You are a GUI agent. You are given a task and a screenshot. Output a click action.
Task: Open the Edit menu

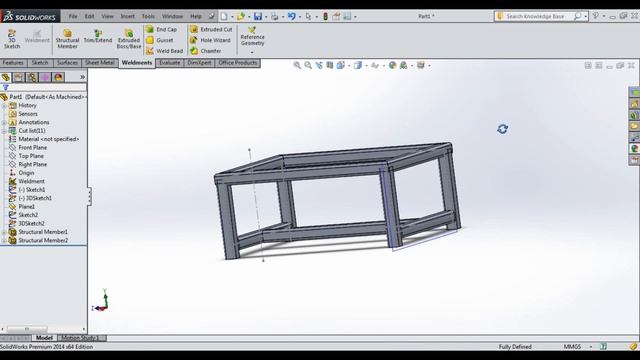pos(89,16)
